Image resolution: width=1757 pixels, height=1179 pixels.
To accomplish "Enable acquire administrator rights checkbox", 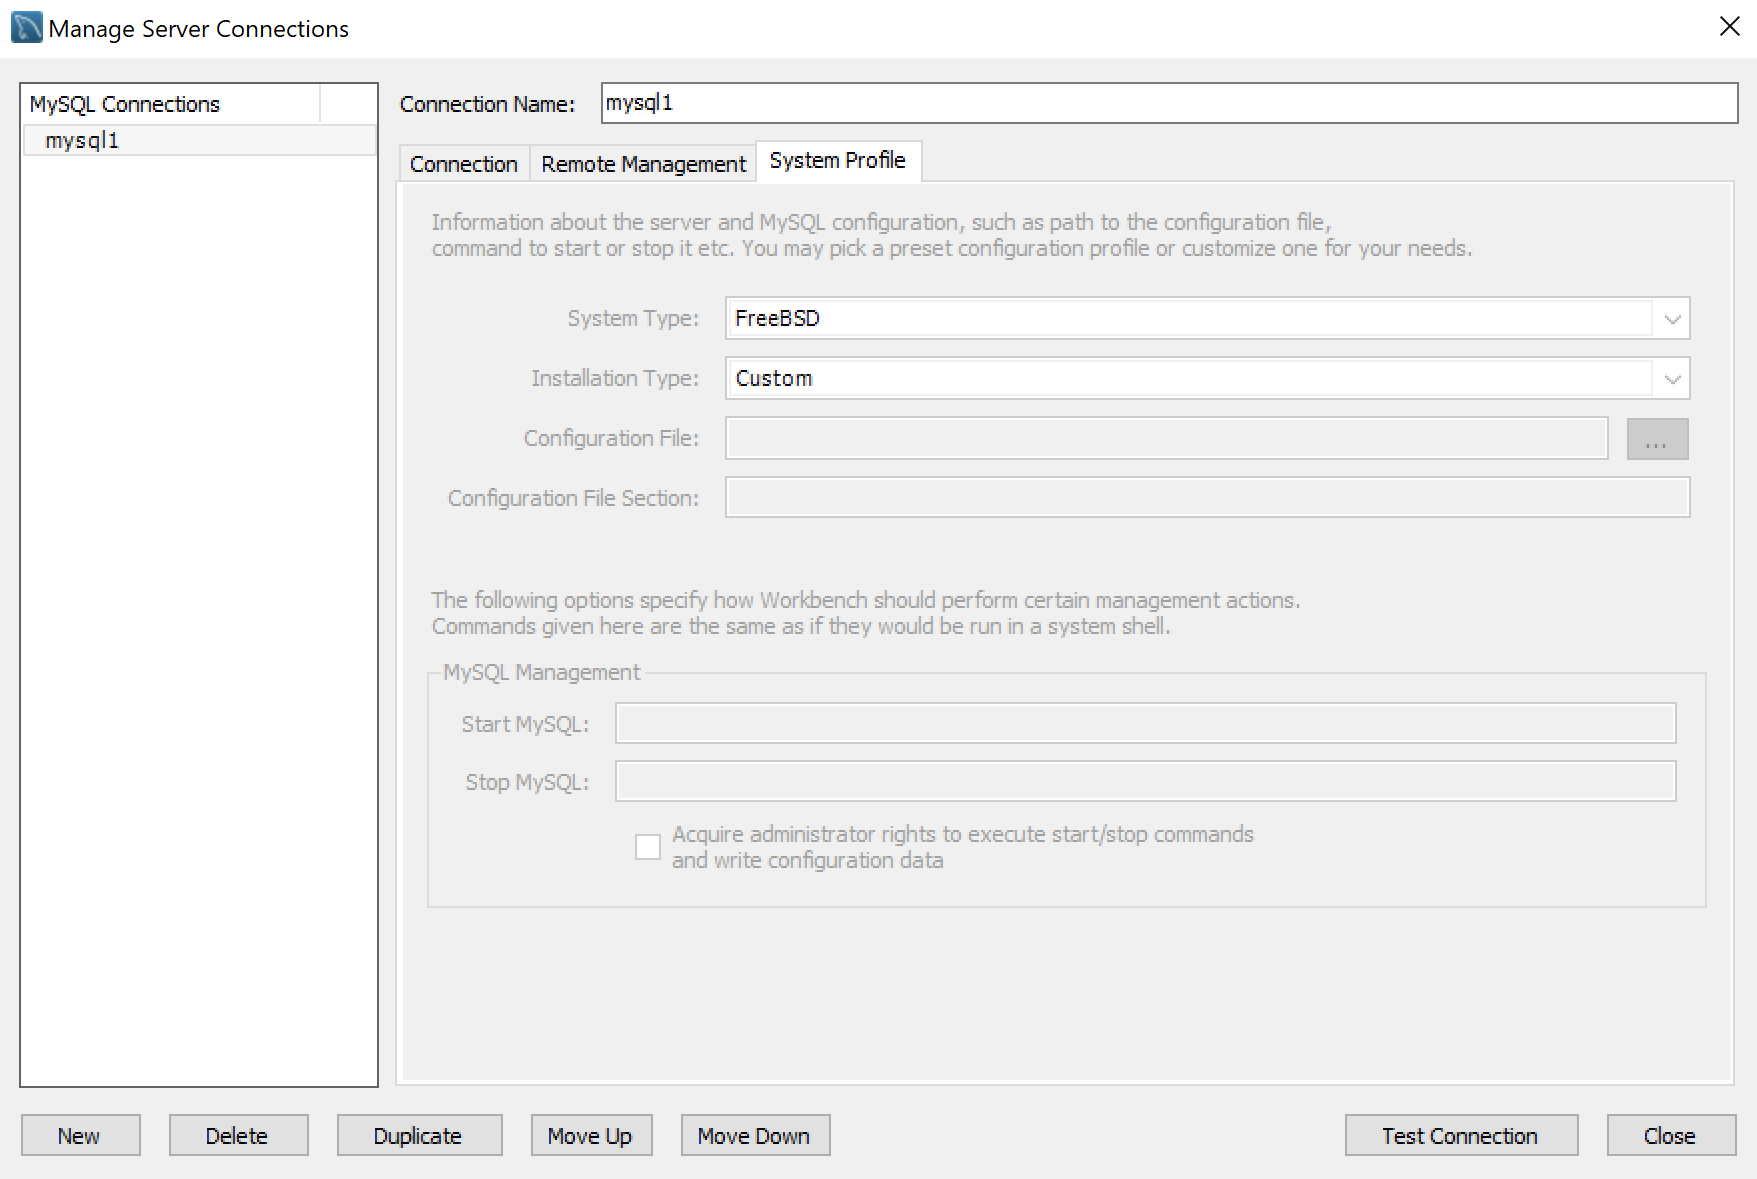I will point(647,846).
